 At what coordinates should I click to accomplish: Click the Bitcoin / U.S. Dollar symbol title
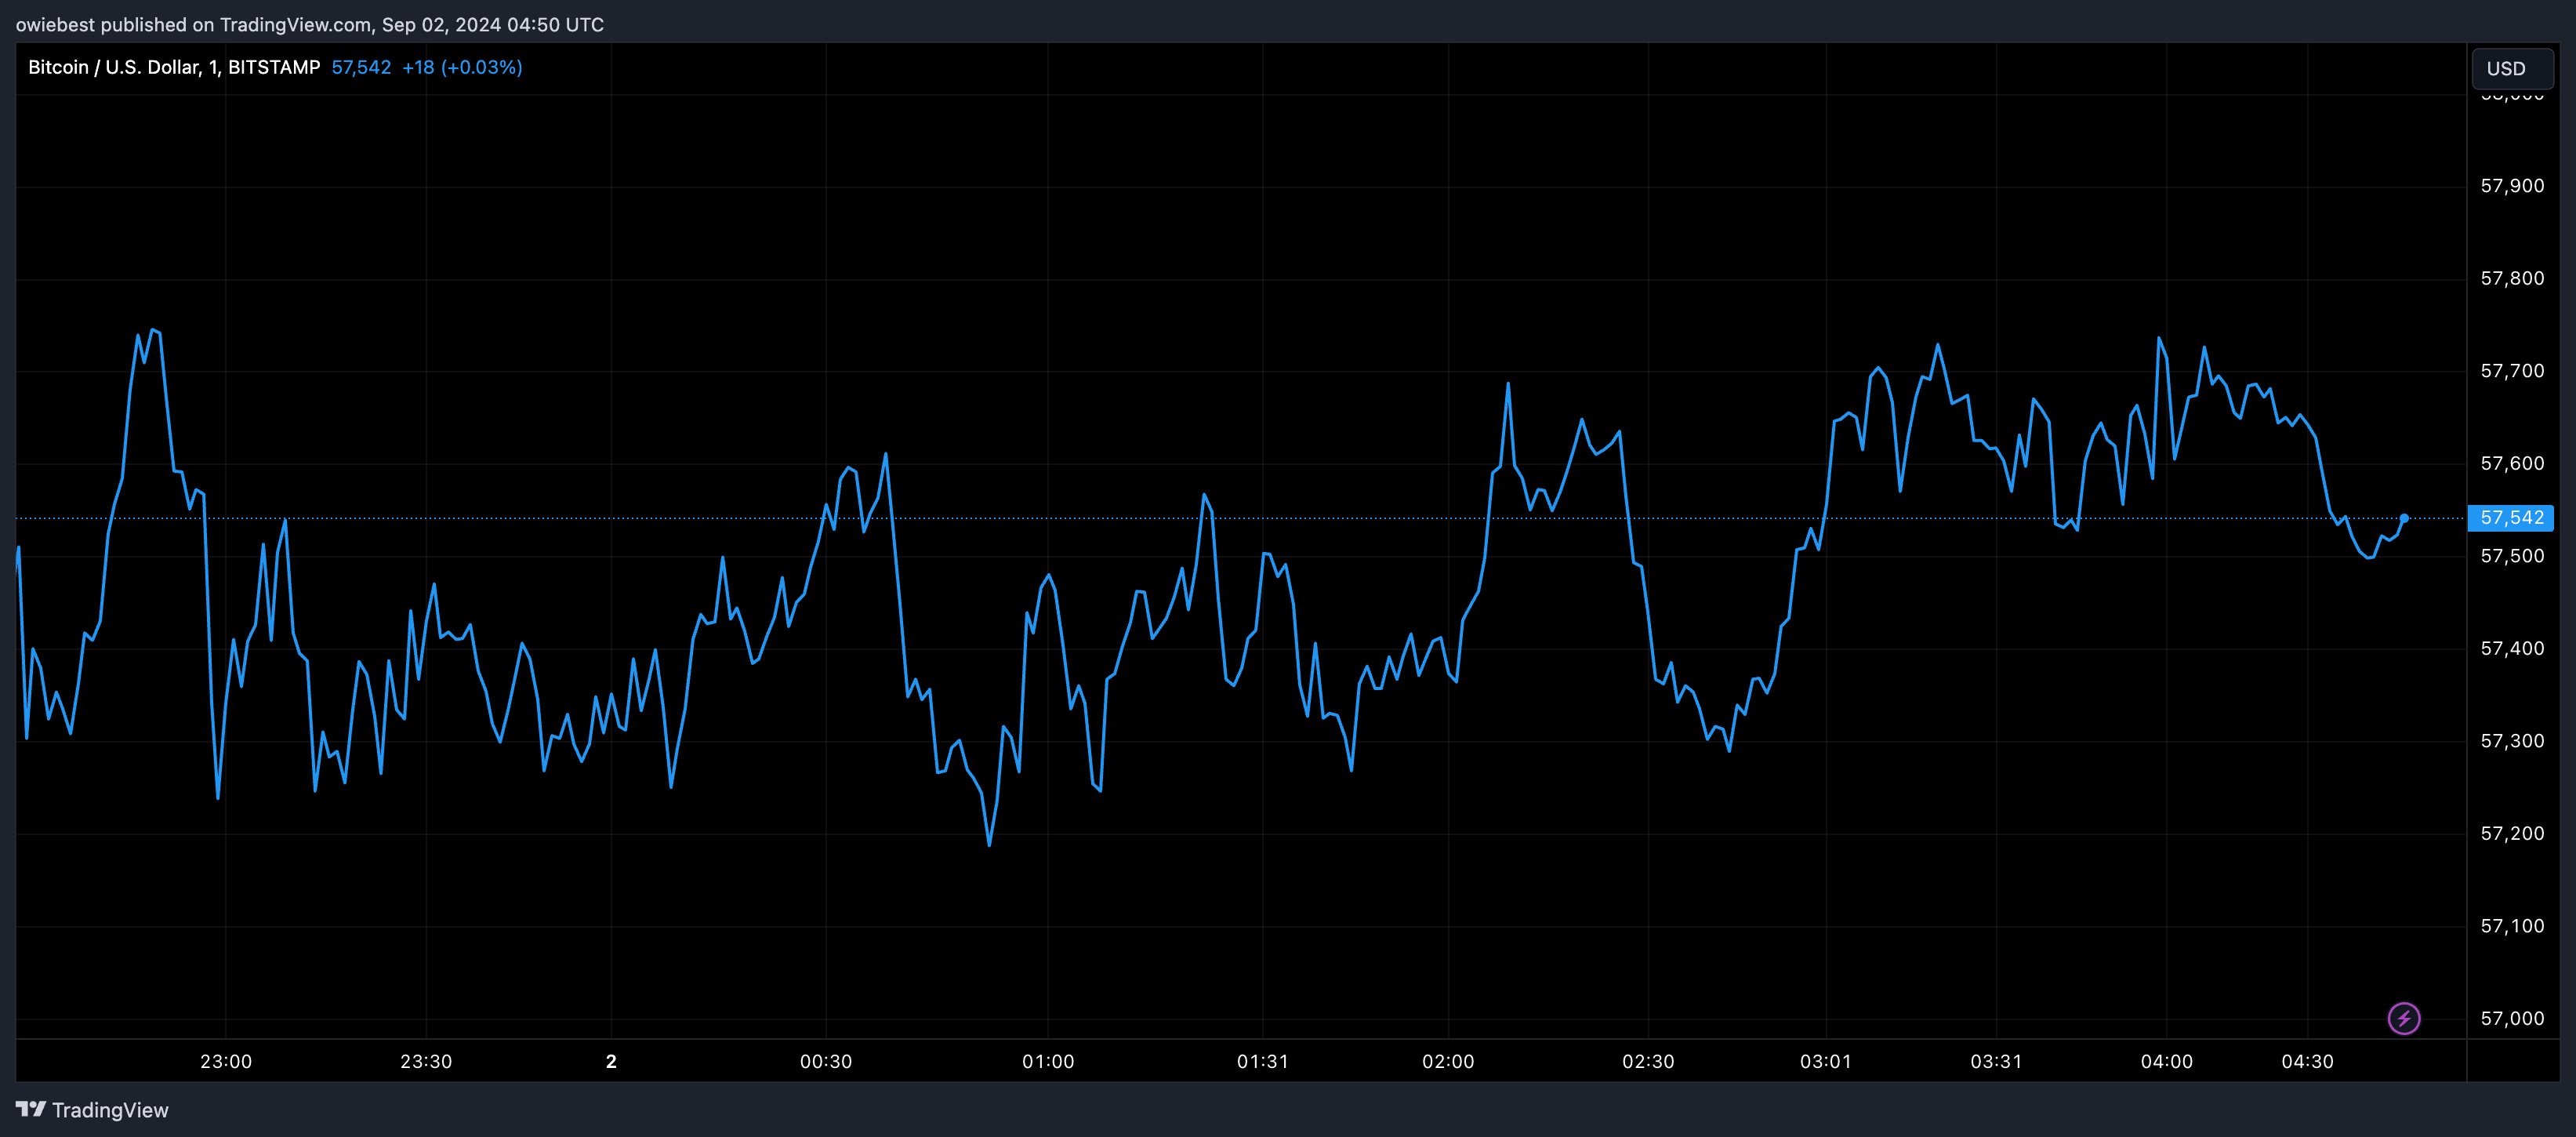click(x=174, y=67)
